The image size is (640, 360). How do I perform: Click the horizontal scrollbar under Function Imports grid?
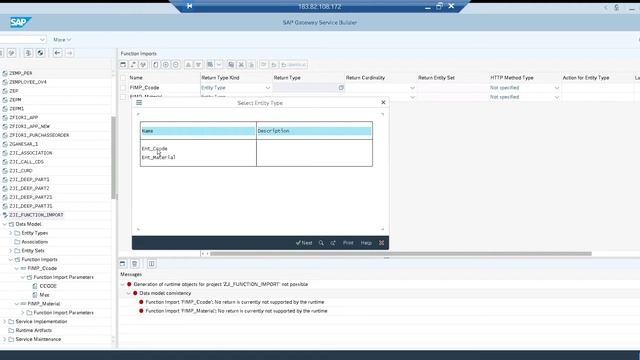tap(400, 254)
